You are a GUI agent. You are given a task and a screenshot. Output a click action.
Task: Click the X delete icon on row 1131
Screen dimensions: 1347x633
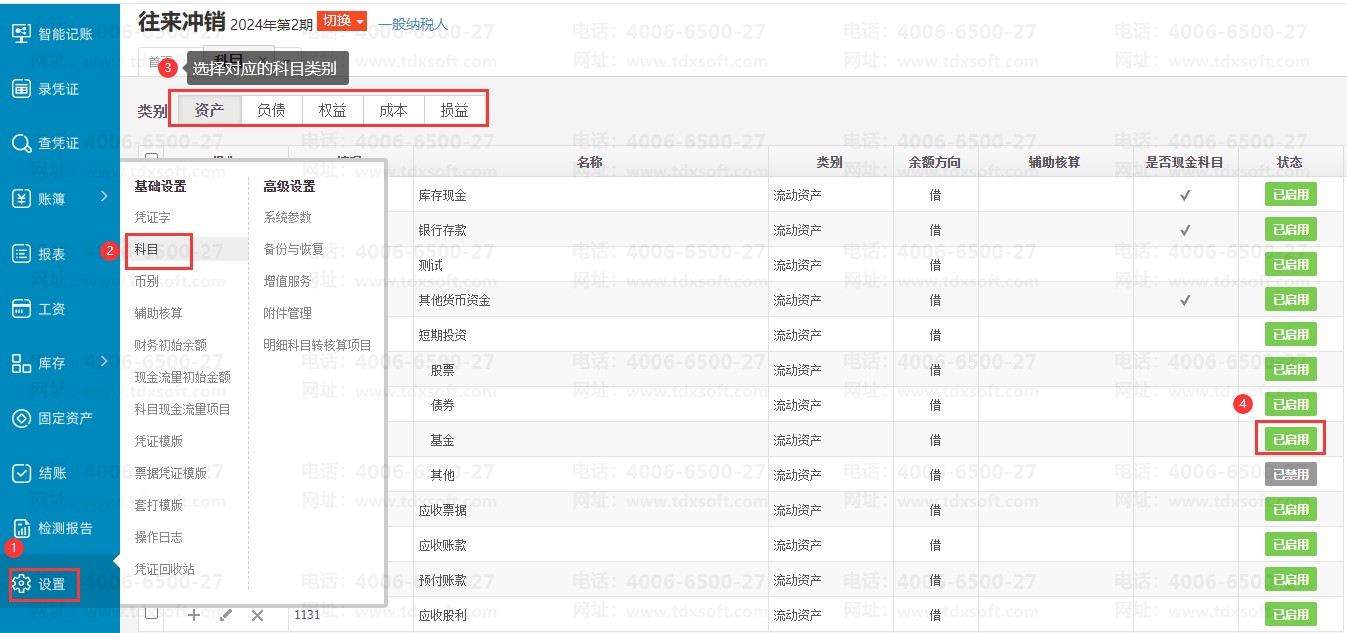pos(257,615)
